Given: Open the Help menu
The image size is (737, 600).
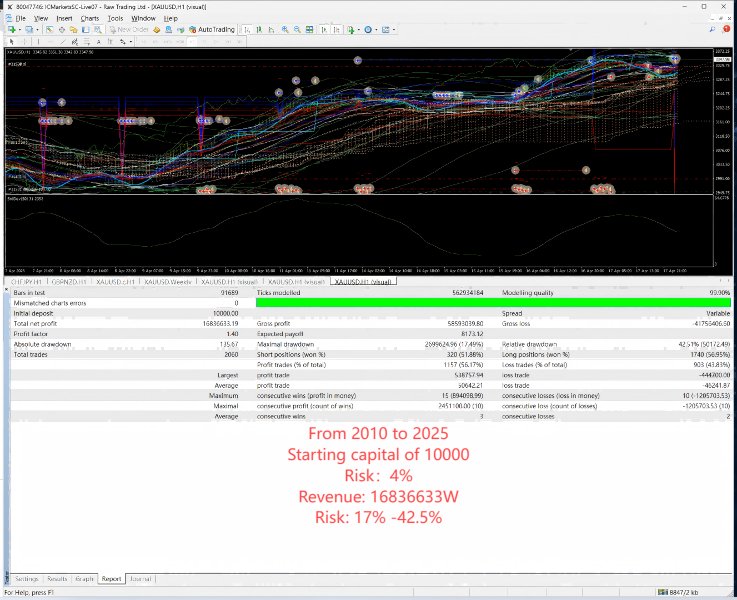Looking at the screenshot, I should click(171, 18).
